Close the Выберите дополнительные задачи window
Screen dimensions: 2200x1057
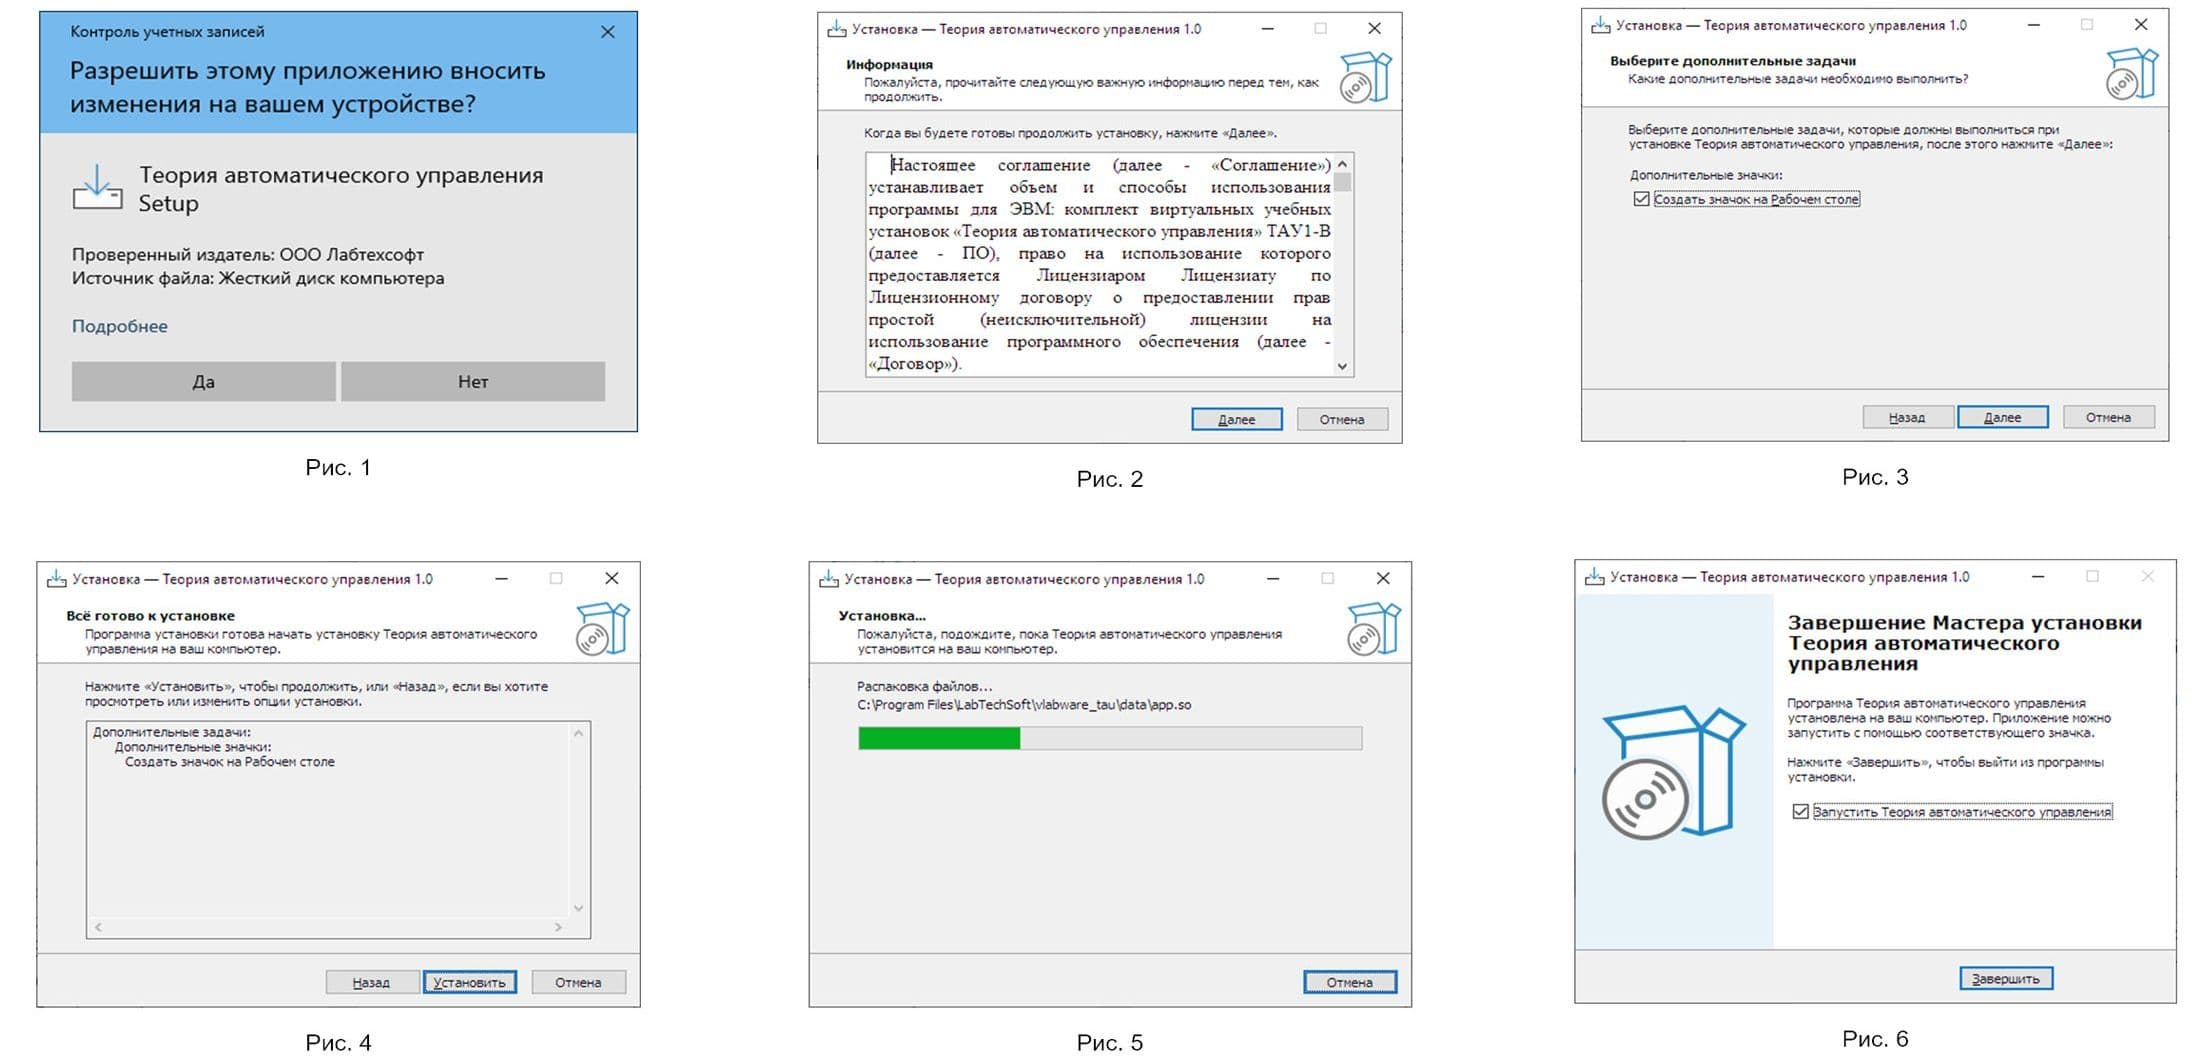2141,25
